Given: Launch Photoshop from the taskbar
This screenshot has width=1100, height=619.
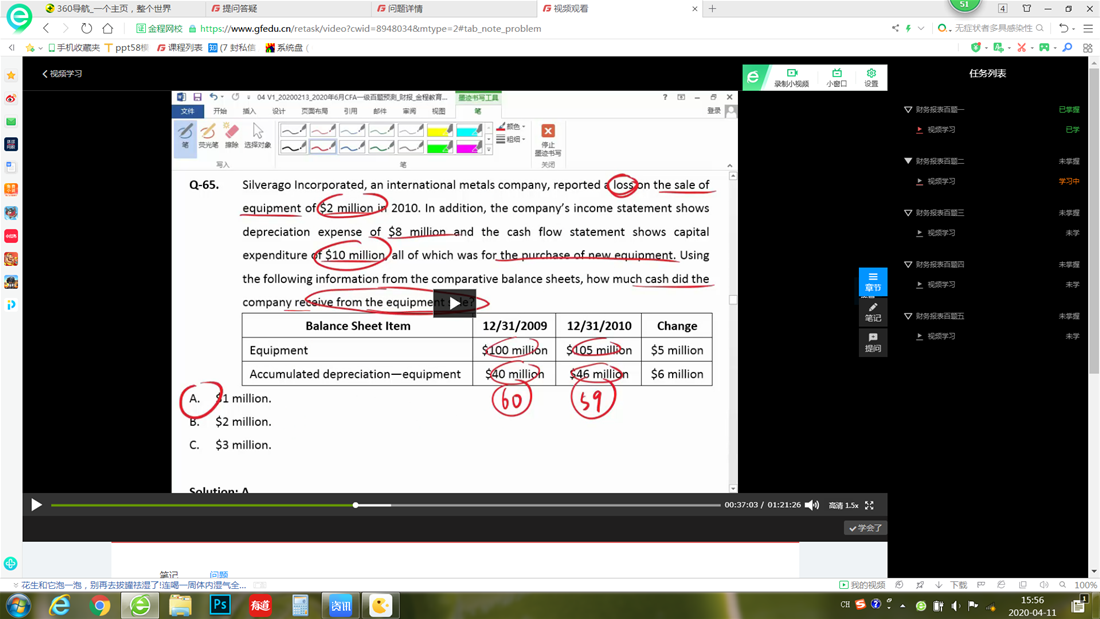Looking at the screenshot, I should (220, 605).
